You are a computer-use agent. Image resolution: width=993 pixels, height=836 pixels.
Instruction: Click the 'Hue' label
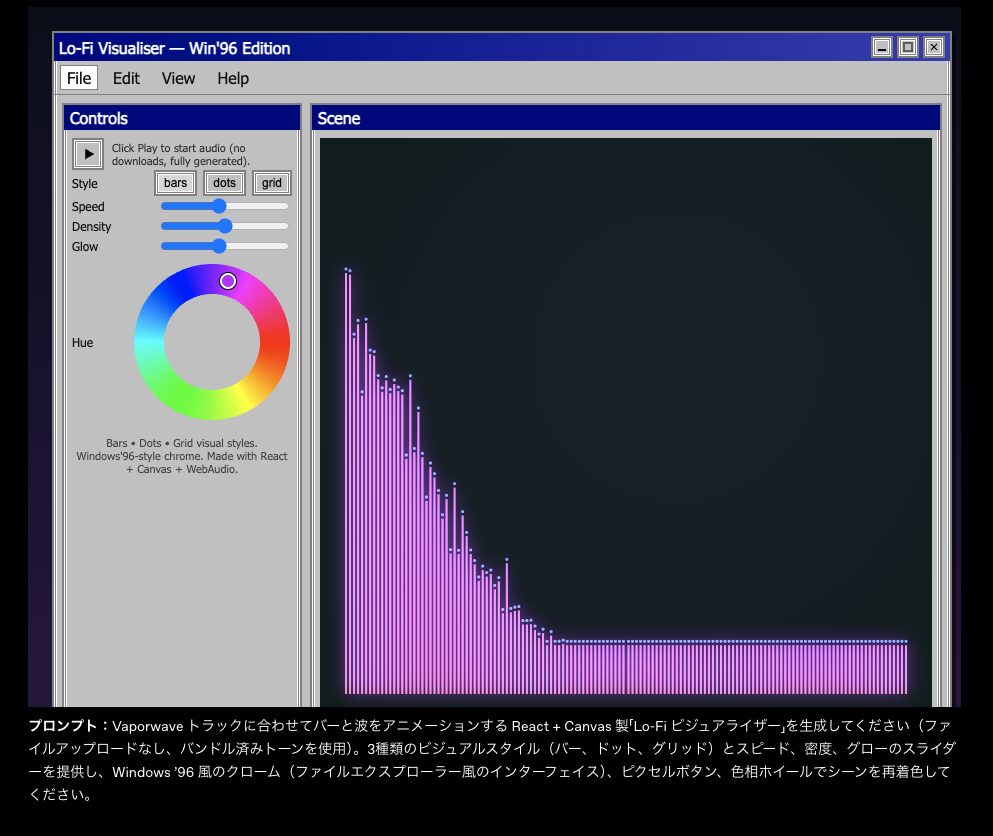point(82,343)
